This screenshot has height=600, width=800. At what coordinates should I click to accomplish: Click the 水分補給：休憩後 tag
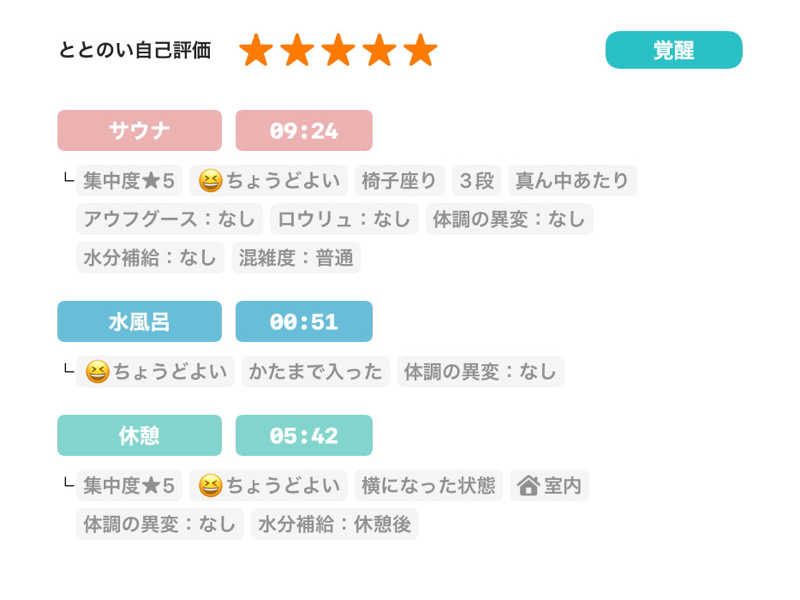coord(334,524)
